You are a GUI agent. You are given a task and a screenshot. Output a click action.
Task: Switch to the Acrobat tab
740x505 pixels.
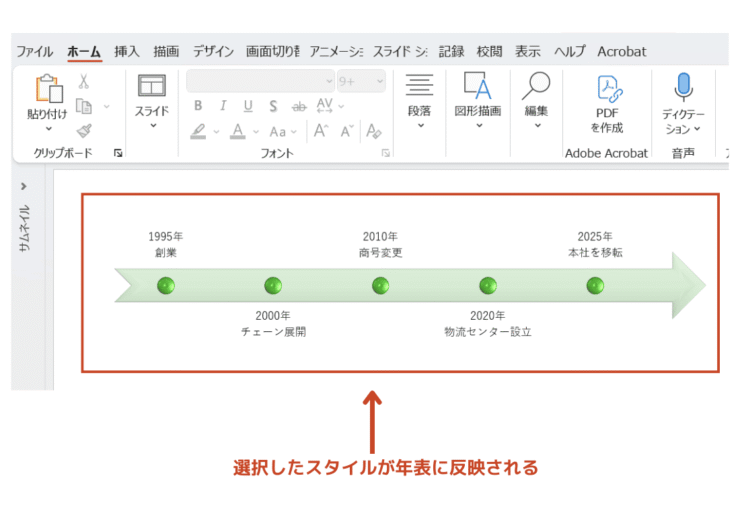pos(622,51)
